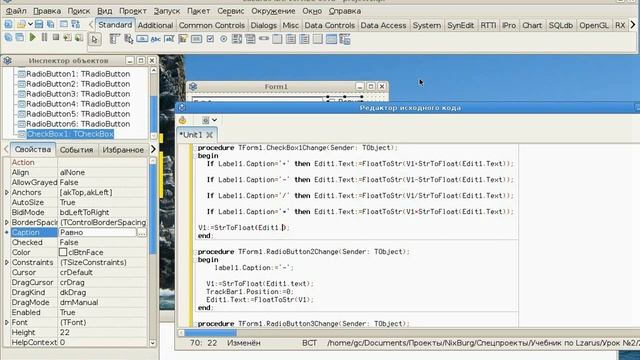Pick the TScrollBar component in the palette
Screen dimensions: 640x360
coord(264,39)
